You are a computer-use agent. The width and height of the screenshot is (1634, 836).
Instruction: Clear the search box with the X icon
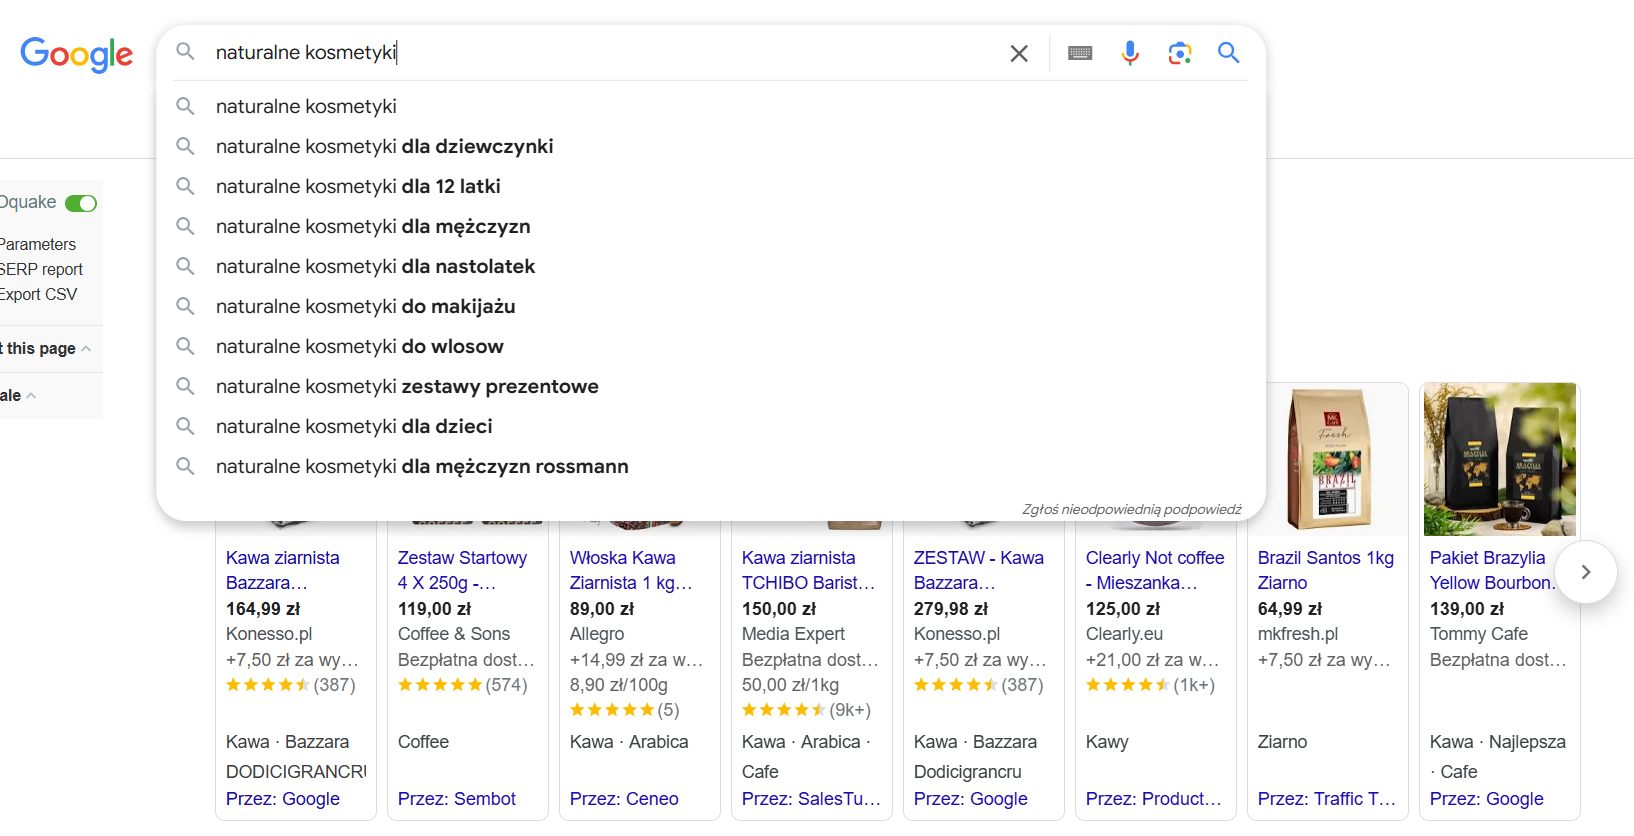pos(1019,53)
